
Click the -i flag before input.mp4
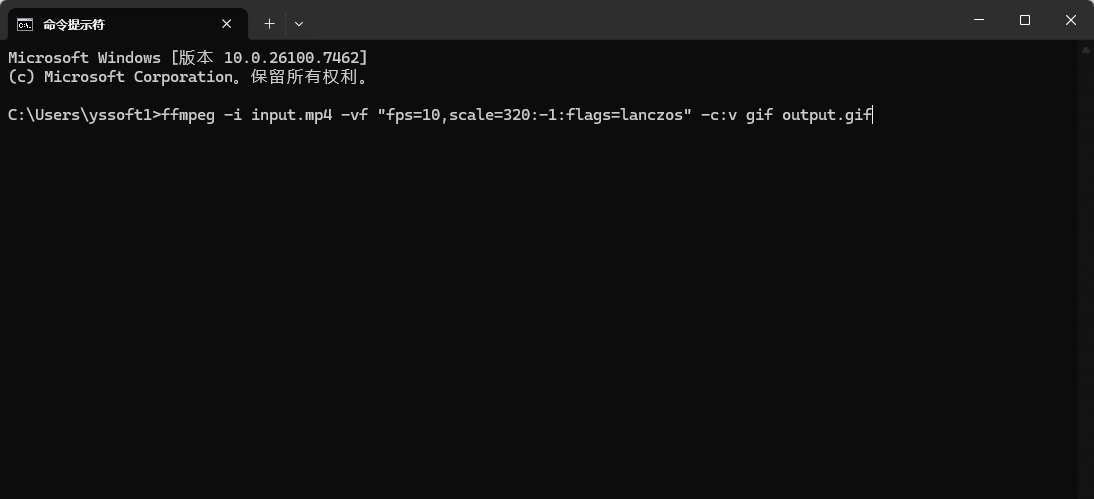pos(232,115)
